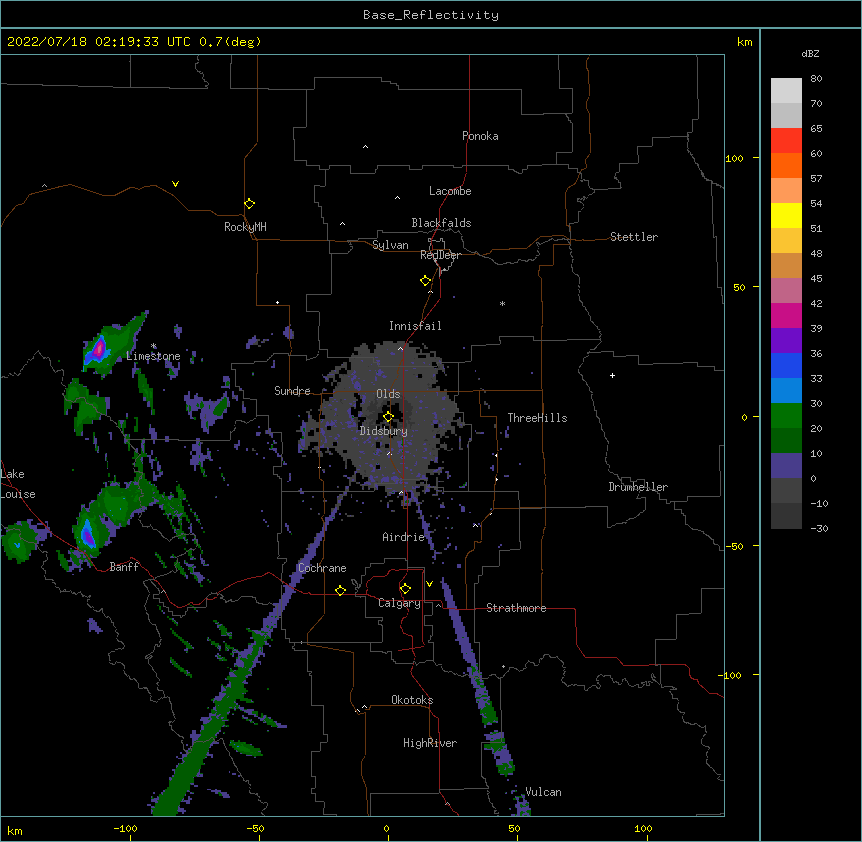This screenshot has width=862, height=842.
Task: Click the Strathmore city label
Action: 516,608
